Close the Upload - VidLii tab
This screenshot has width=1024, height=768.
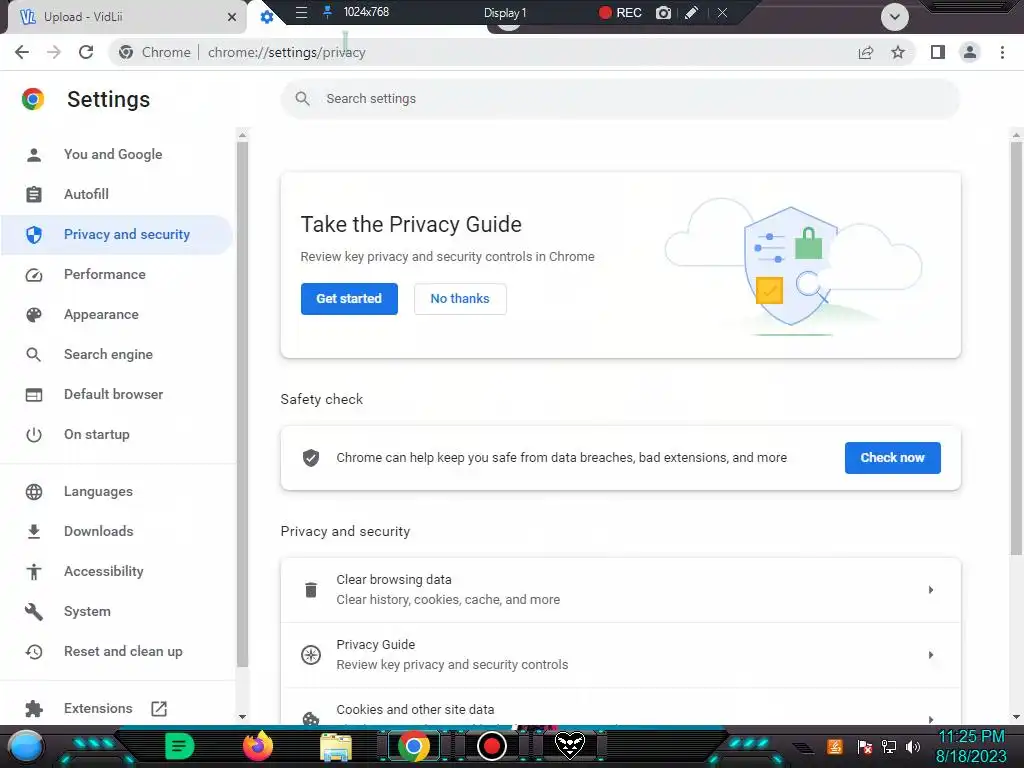232,17
